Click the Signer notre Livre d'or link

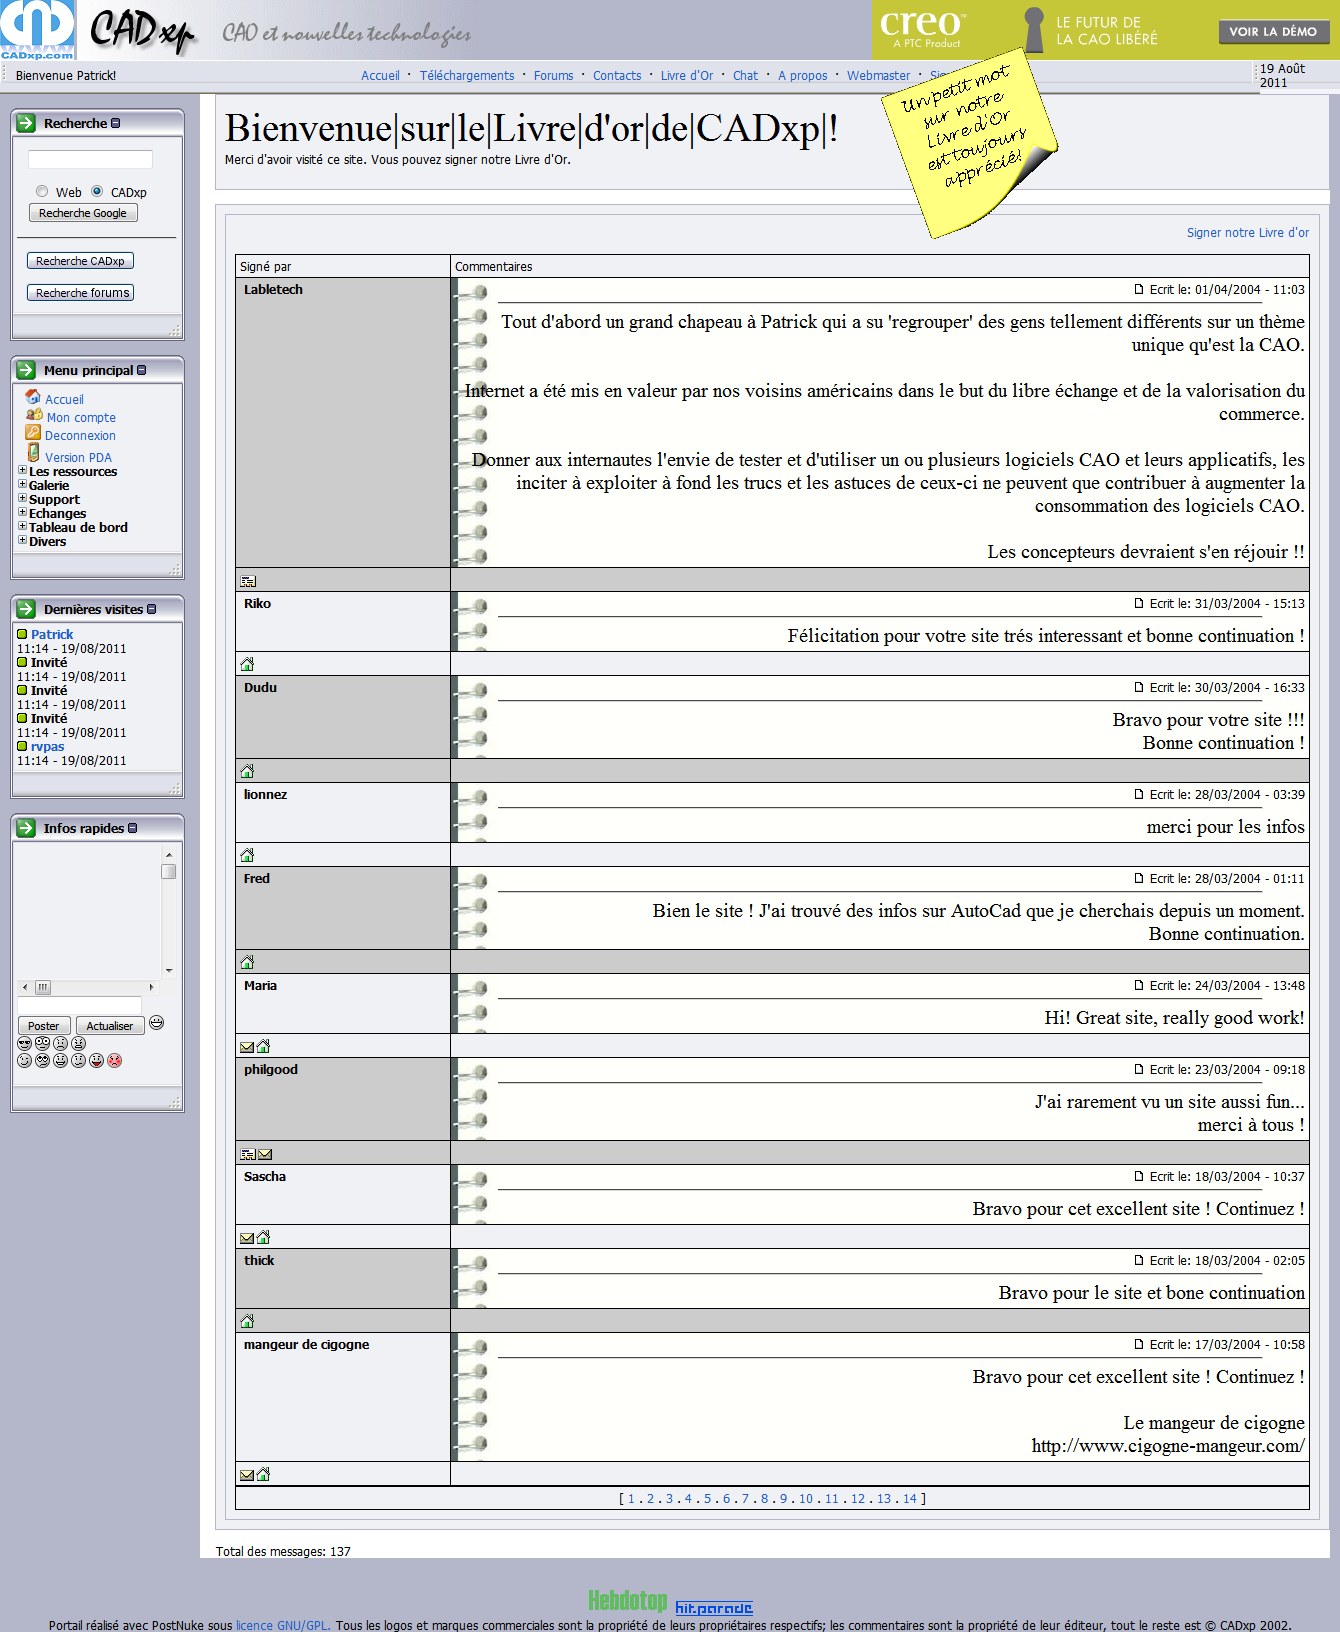coord(1247,233)
